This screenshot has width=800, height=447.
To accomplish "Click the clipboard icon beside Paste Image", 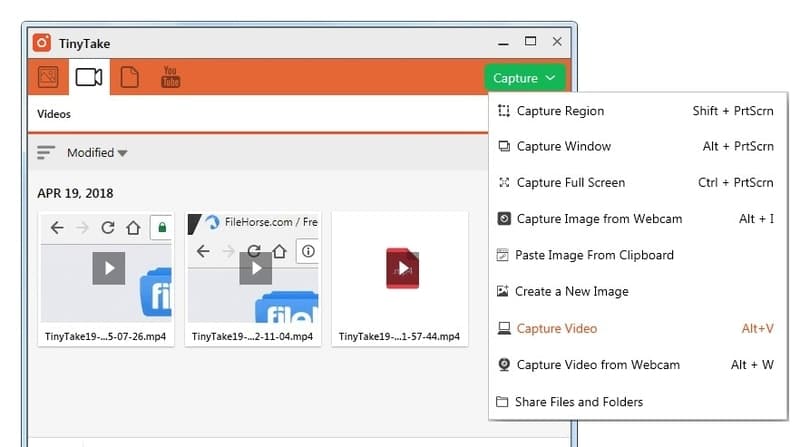I will click(503, 255).
